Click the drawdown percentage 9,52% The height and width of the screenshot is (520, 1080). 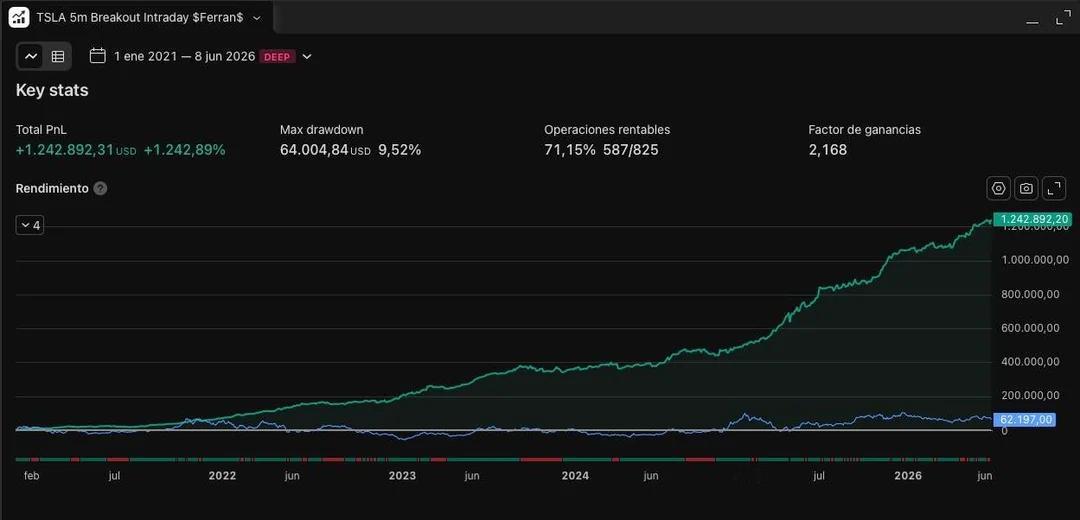[399, 149]
